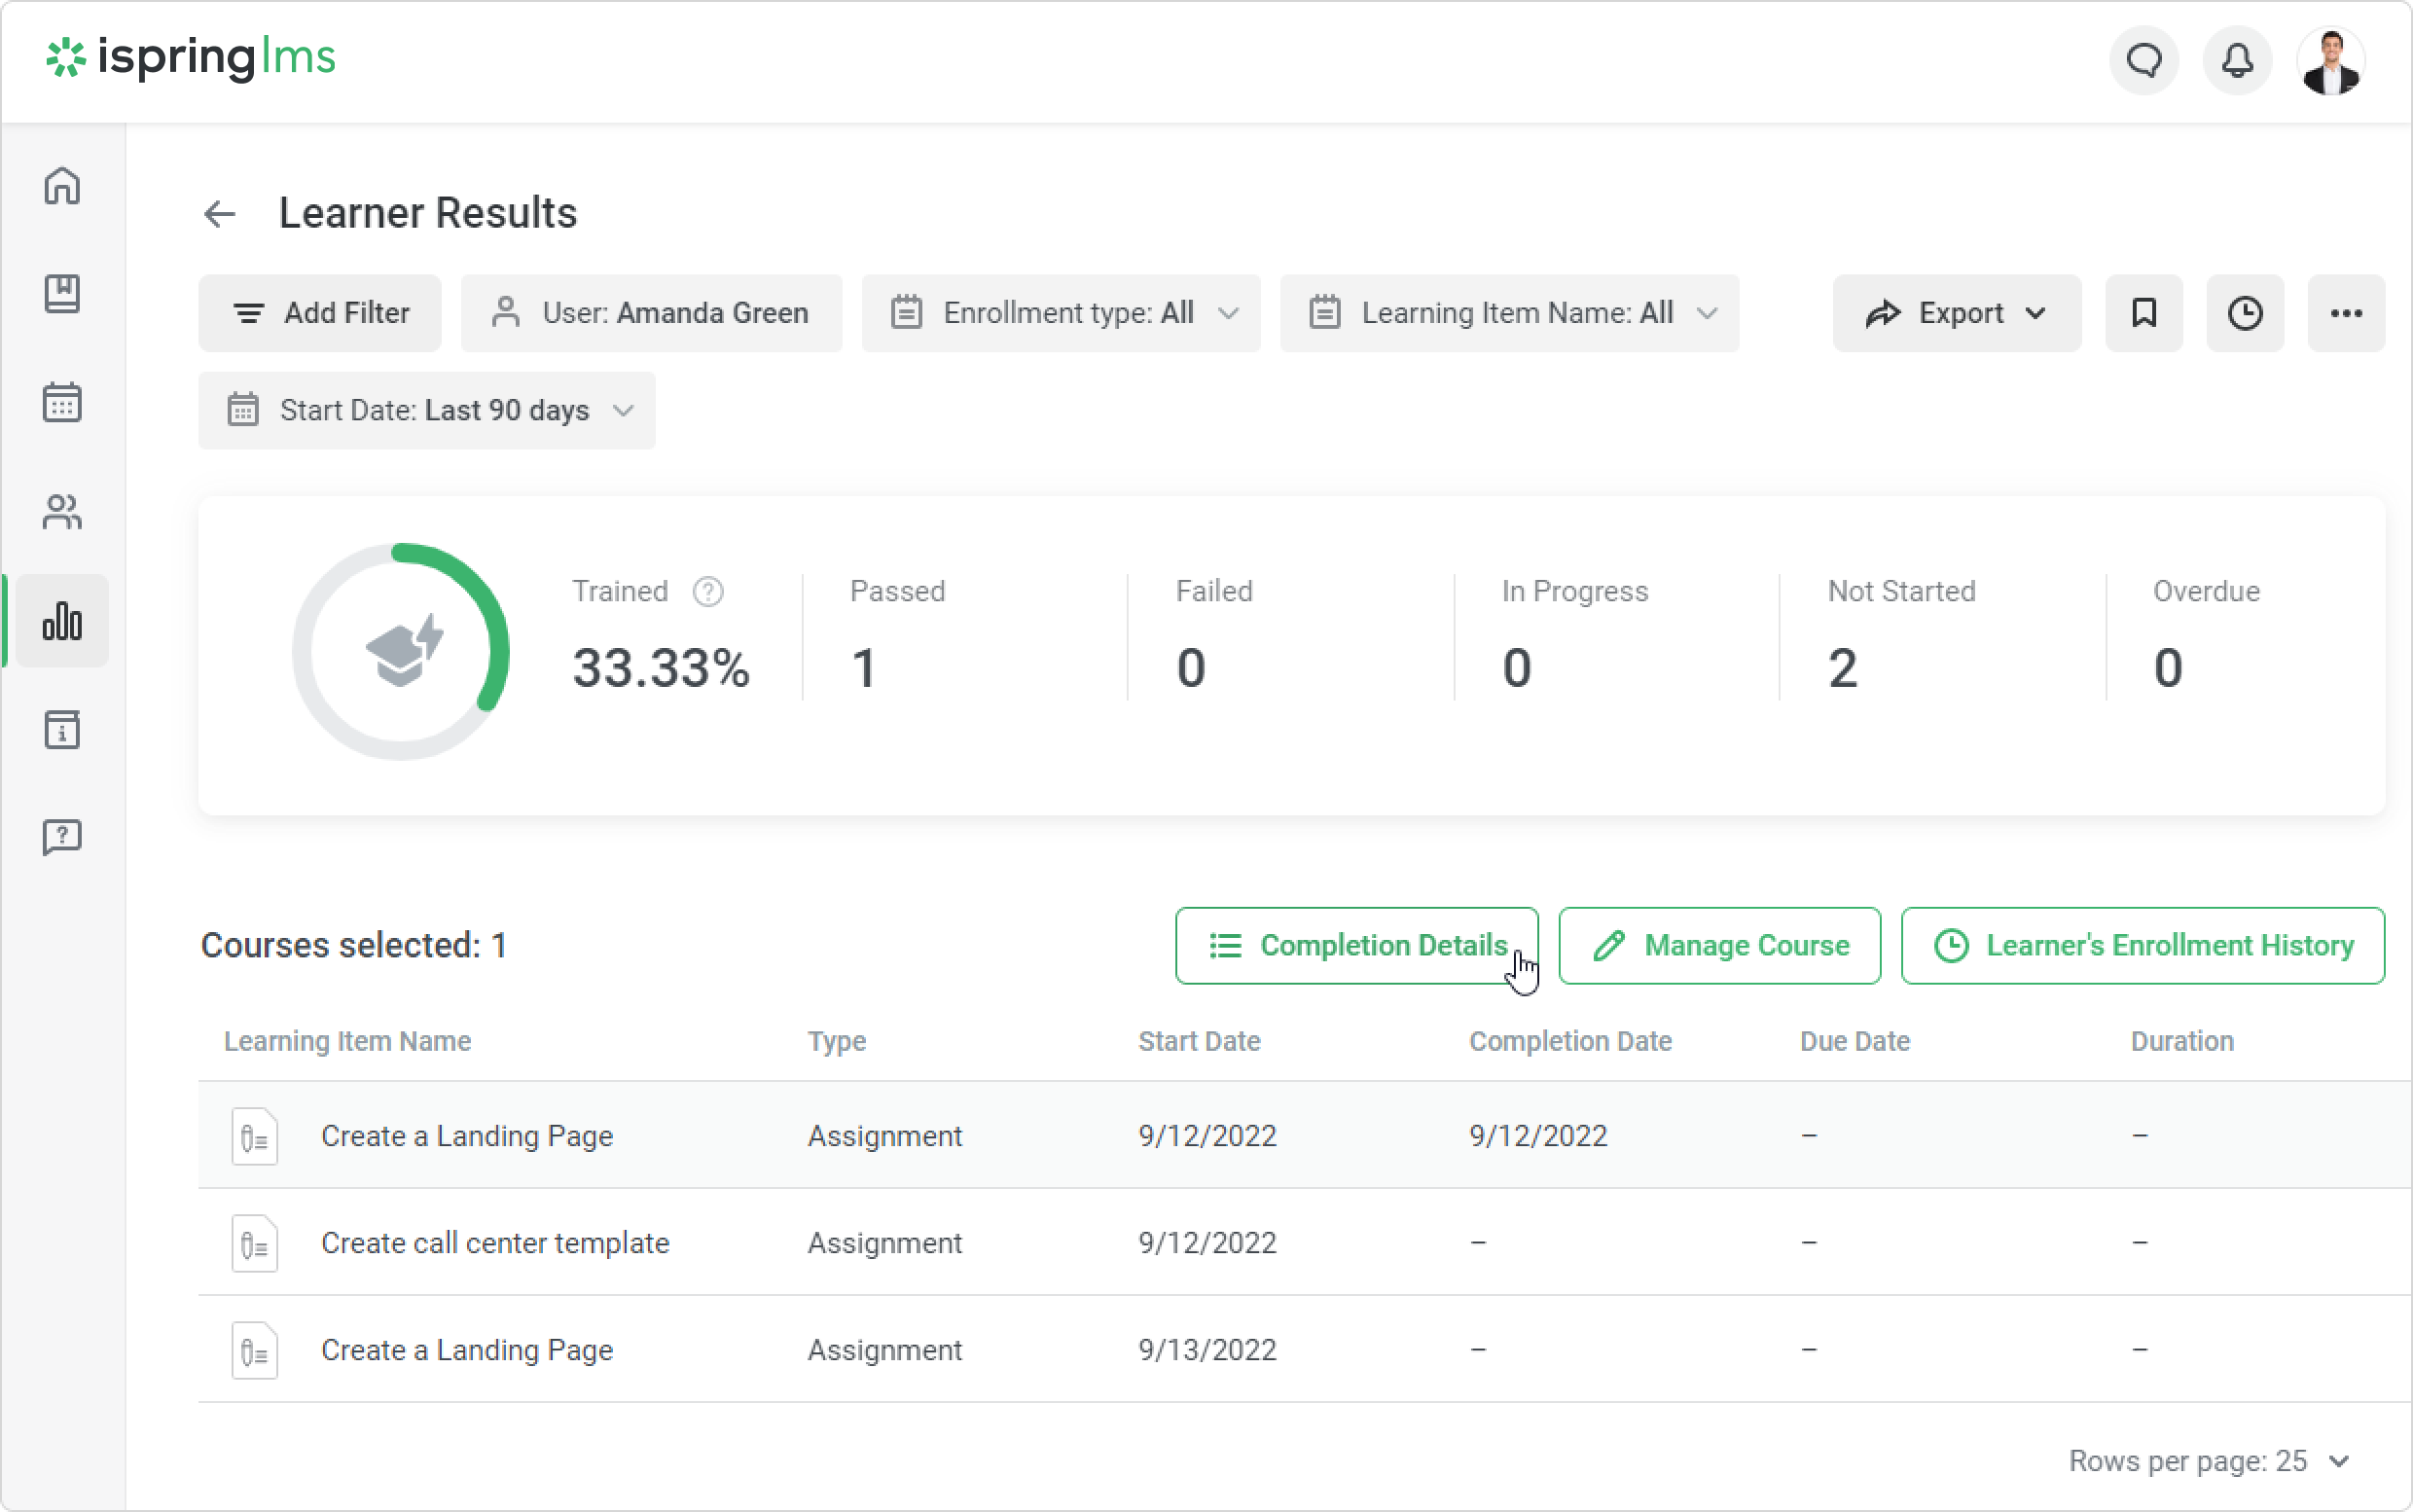Open the chat messages icon
This screenshot has height=1512, width=2413.
(2143, 62)
